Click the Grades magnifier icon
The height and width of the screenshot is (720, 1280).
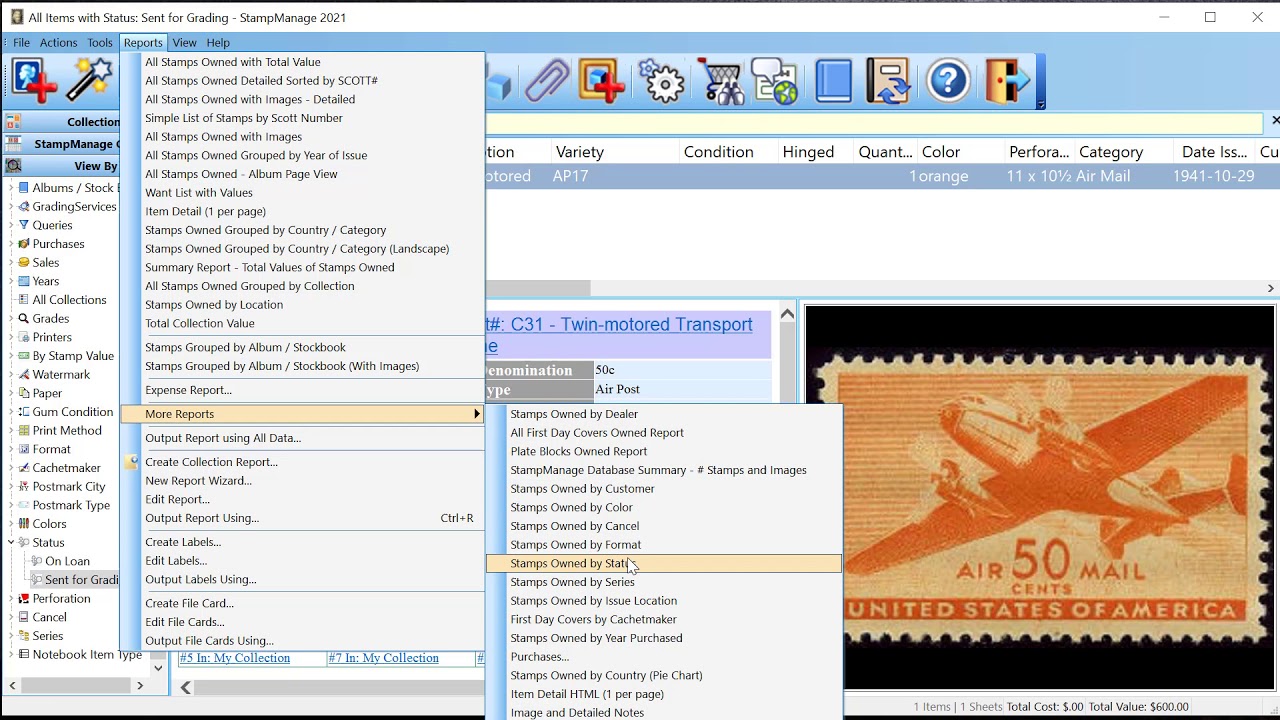[24, 319]
